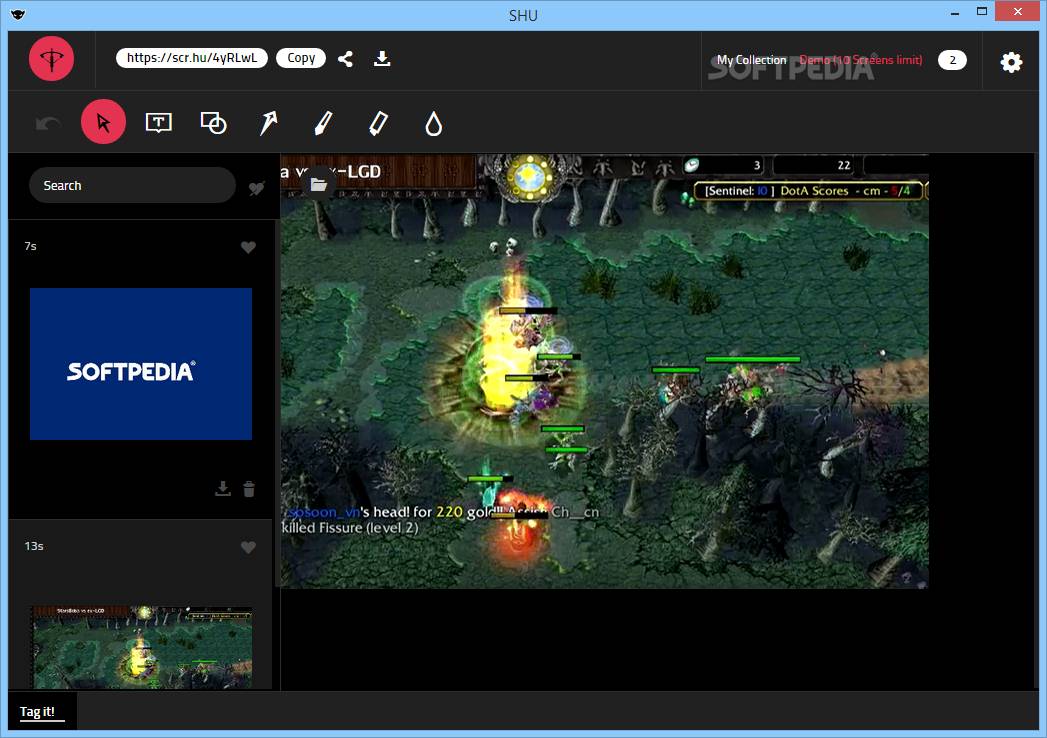Screen dimensions: 1047x738
Task: Open My Collection
Action: [x=751, y=60]
